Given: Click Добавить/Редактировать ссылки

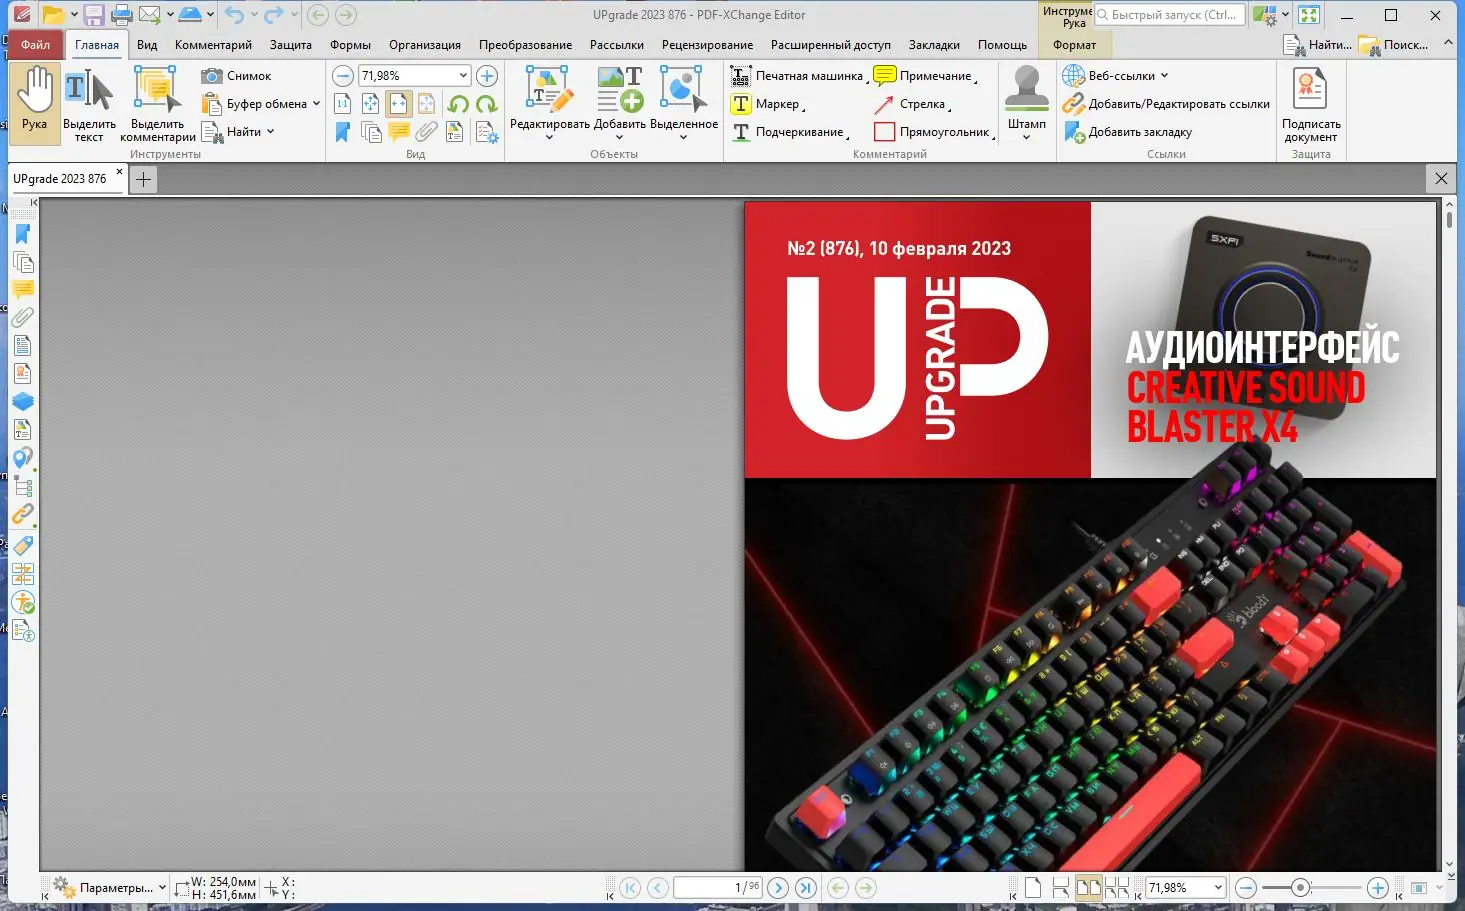Looking at the screenshot, I should coord(1166,104).
